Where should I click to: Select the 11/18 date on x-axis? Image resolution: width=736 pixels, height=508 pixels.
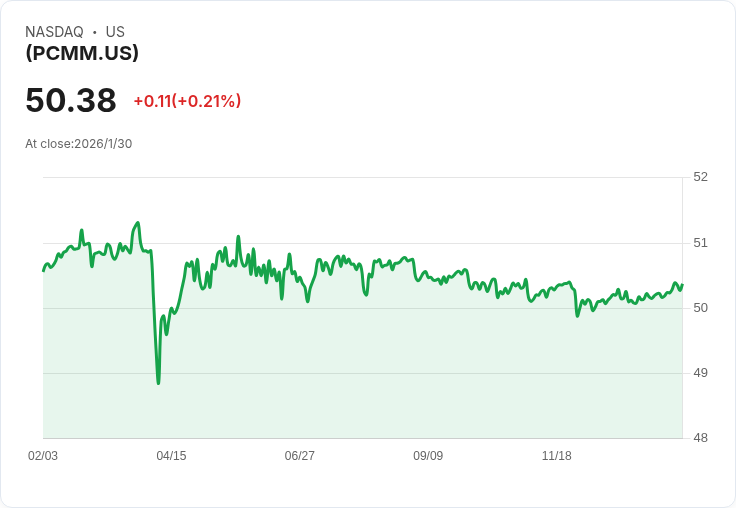pos(556,455)
